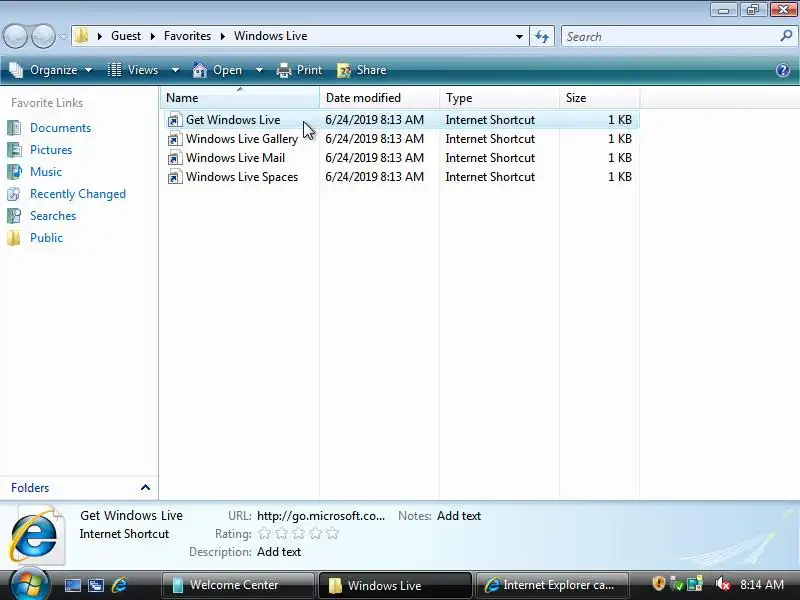Click the Views toolbar button
Viewport: 800px width, 600px height.
134,70
